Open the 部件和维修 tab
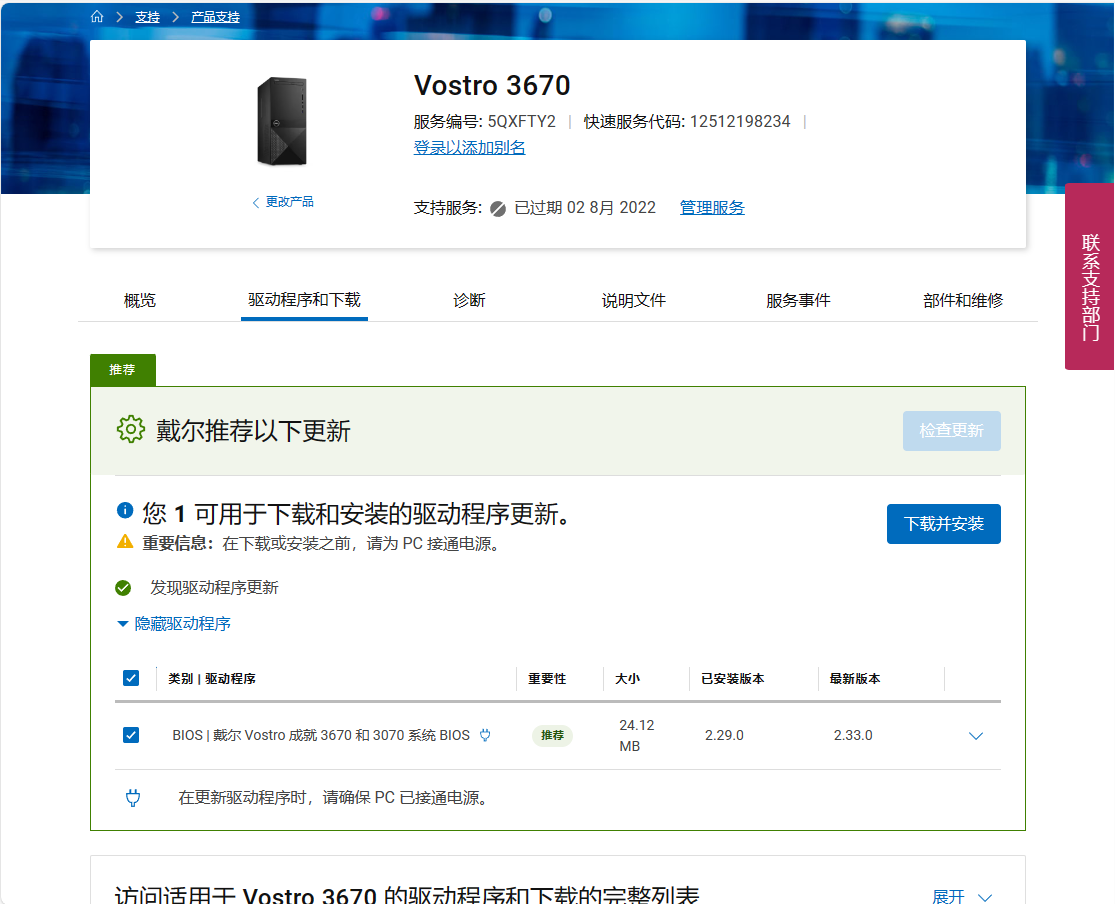This screenshot has height=904, width=1115. pos(964,300)
